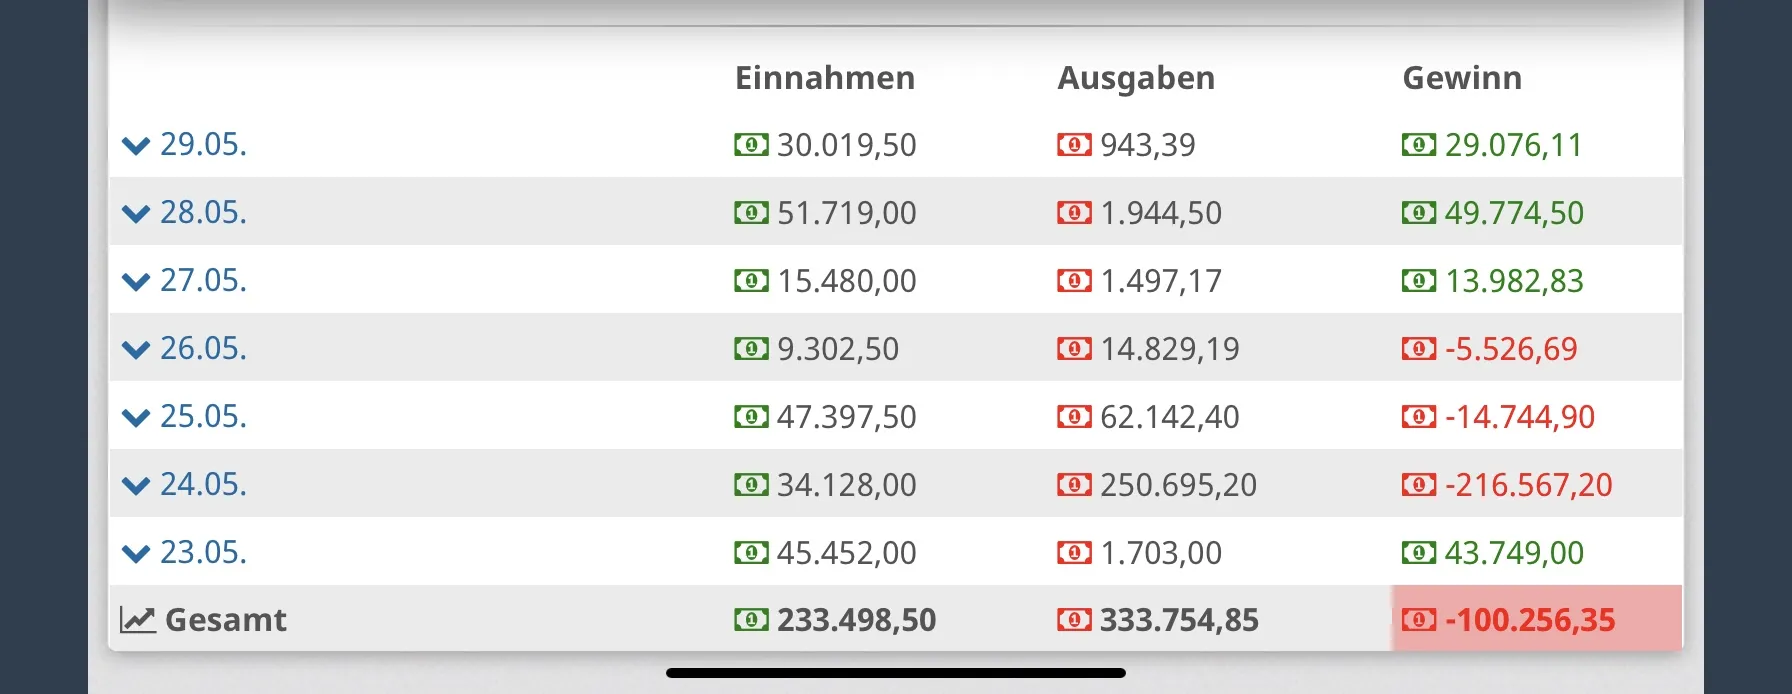Click red money icon beside 62.142,40
The image size is (1792, 694).
(1074, 417)
